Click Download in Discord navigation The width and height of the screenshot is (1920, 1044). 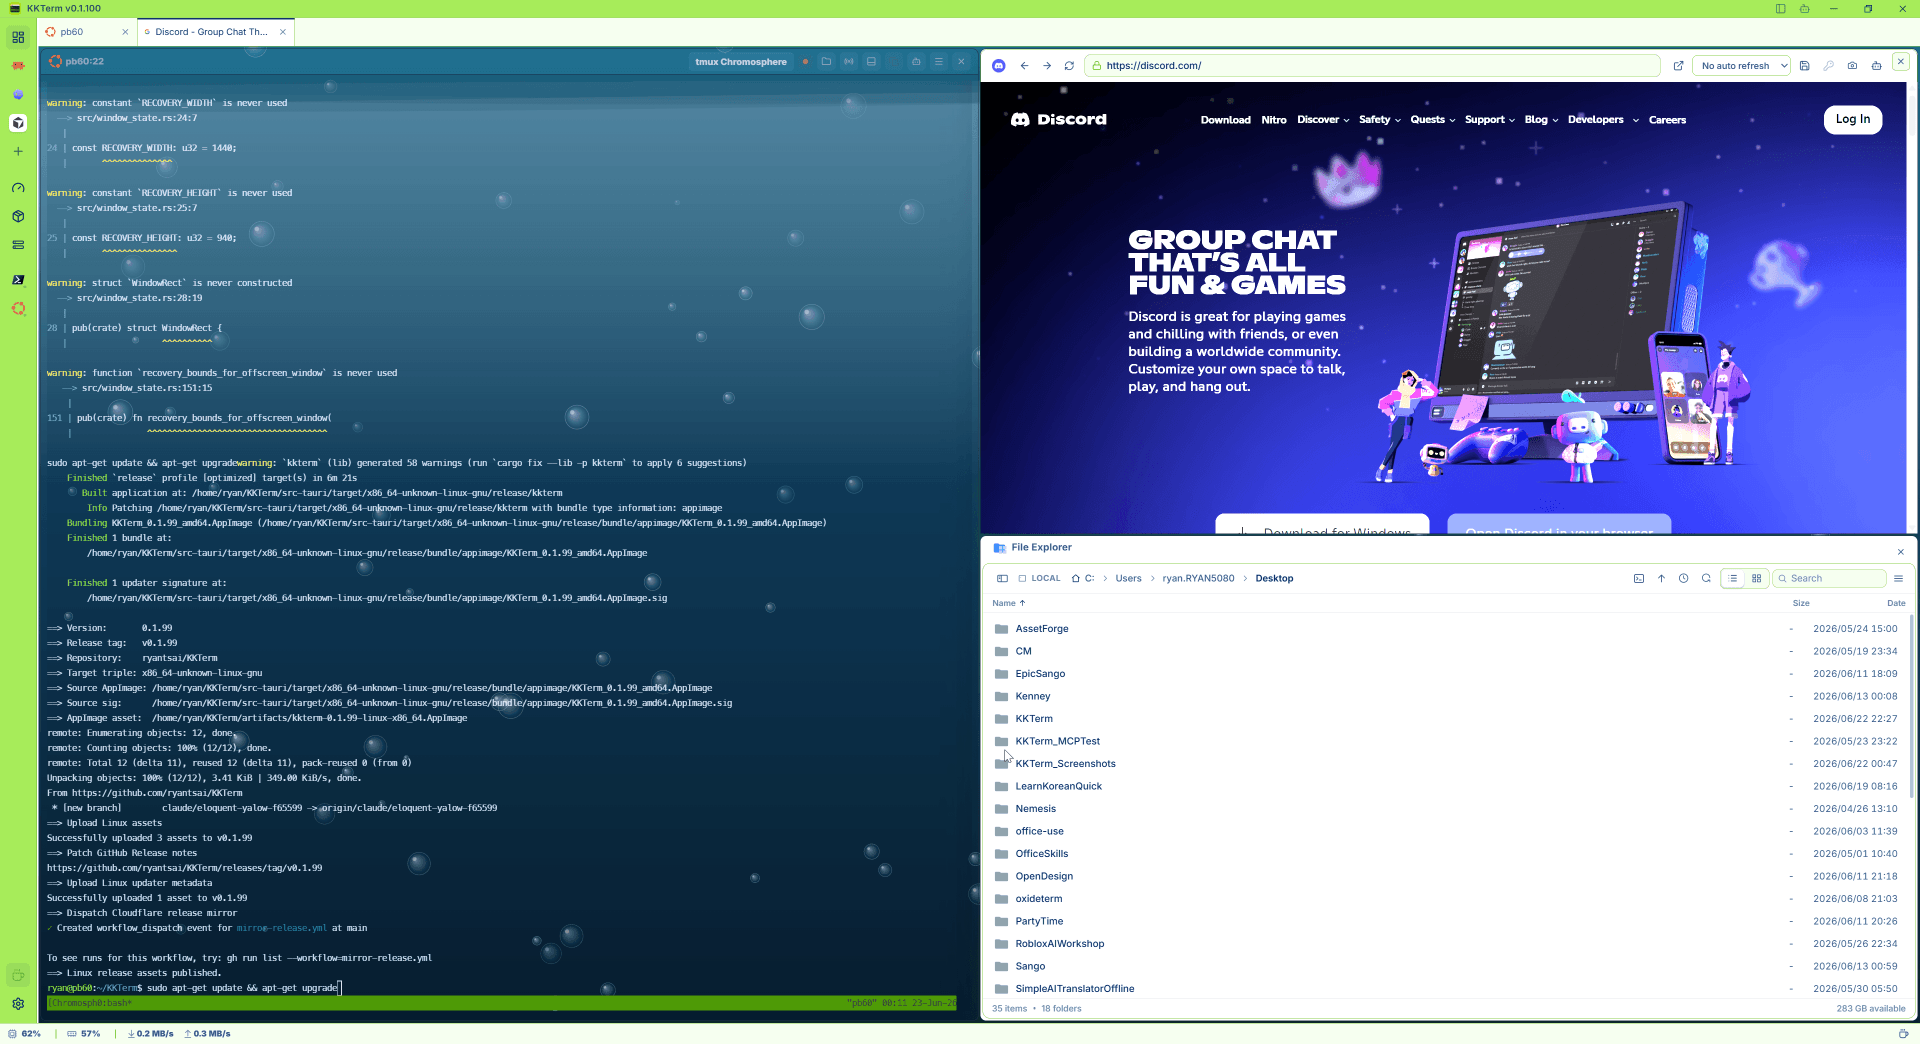(x=1225, y=120)
